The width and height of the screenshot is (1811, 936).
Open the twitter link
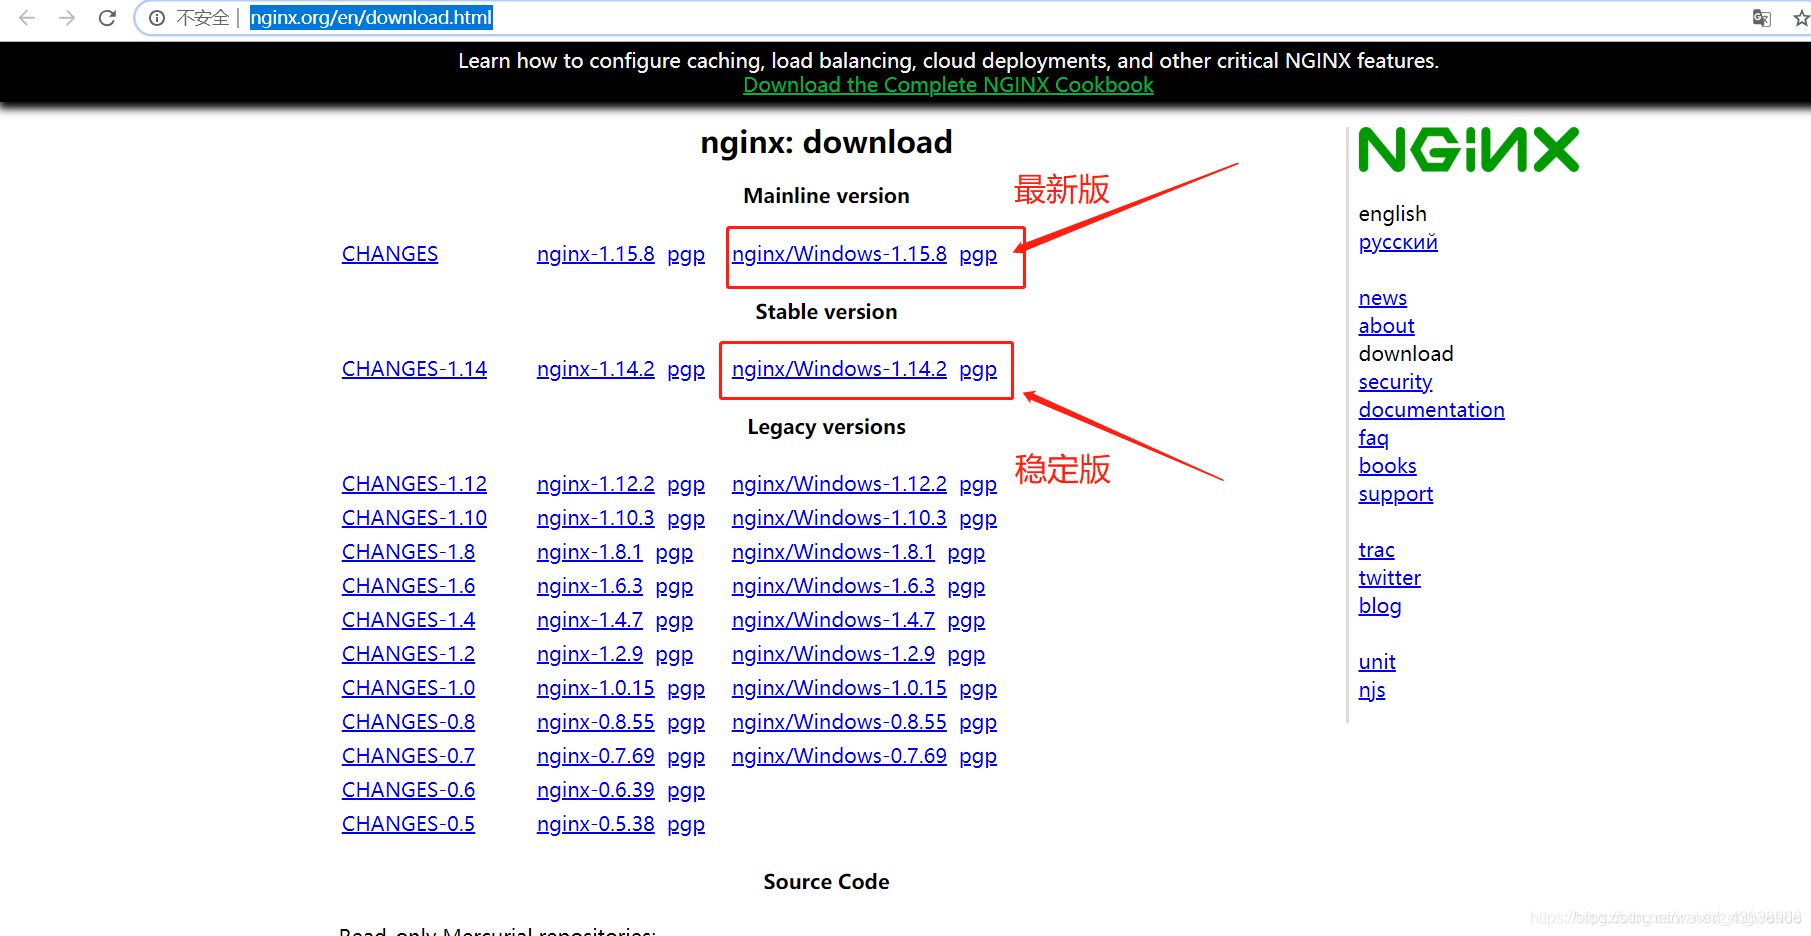pos(1390,578)
